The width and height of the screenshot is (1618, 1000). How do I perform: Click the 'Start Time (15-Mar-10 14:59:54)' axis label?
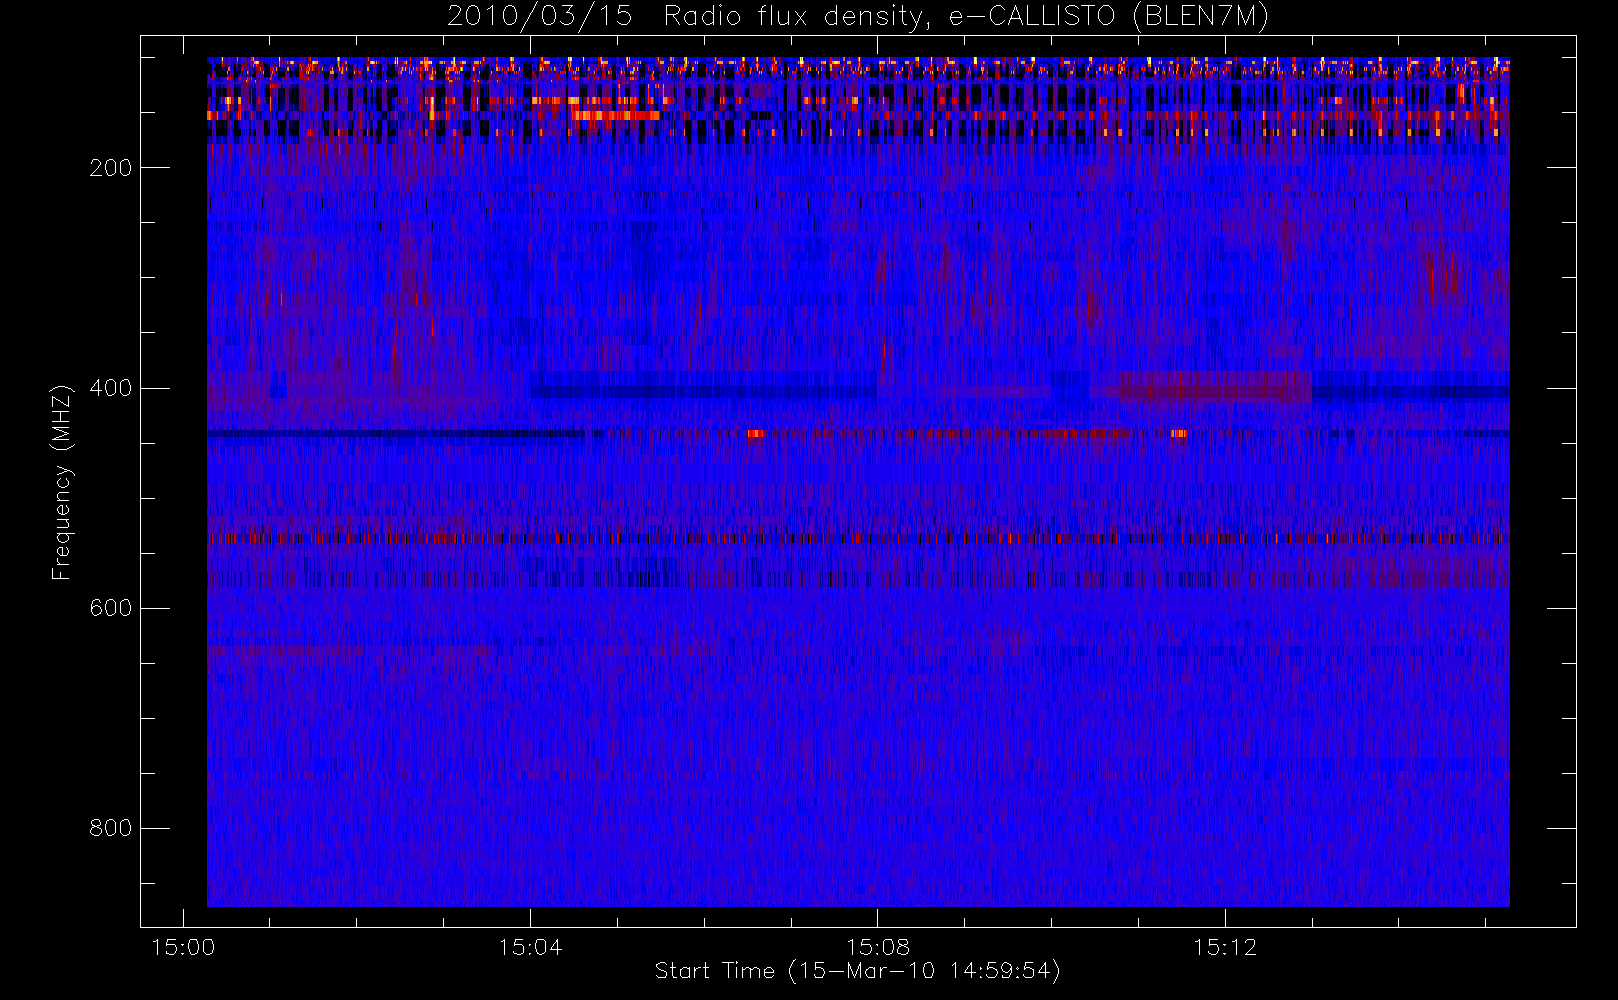857,971
